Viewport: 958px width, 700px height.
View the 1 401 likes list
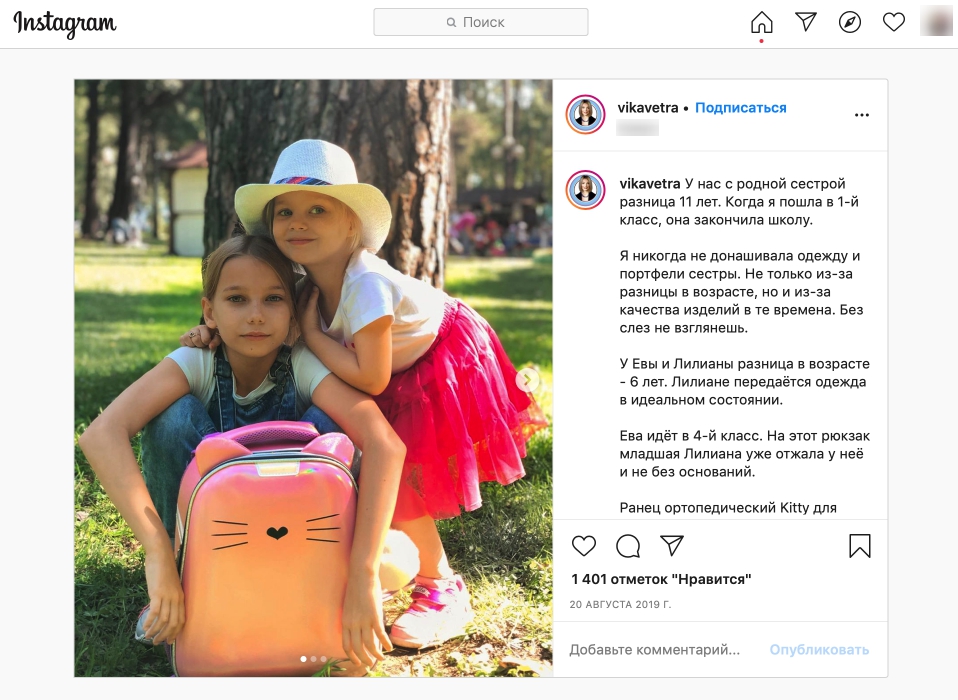pos(661,579)
